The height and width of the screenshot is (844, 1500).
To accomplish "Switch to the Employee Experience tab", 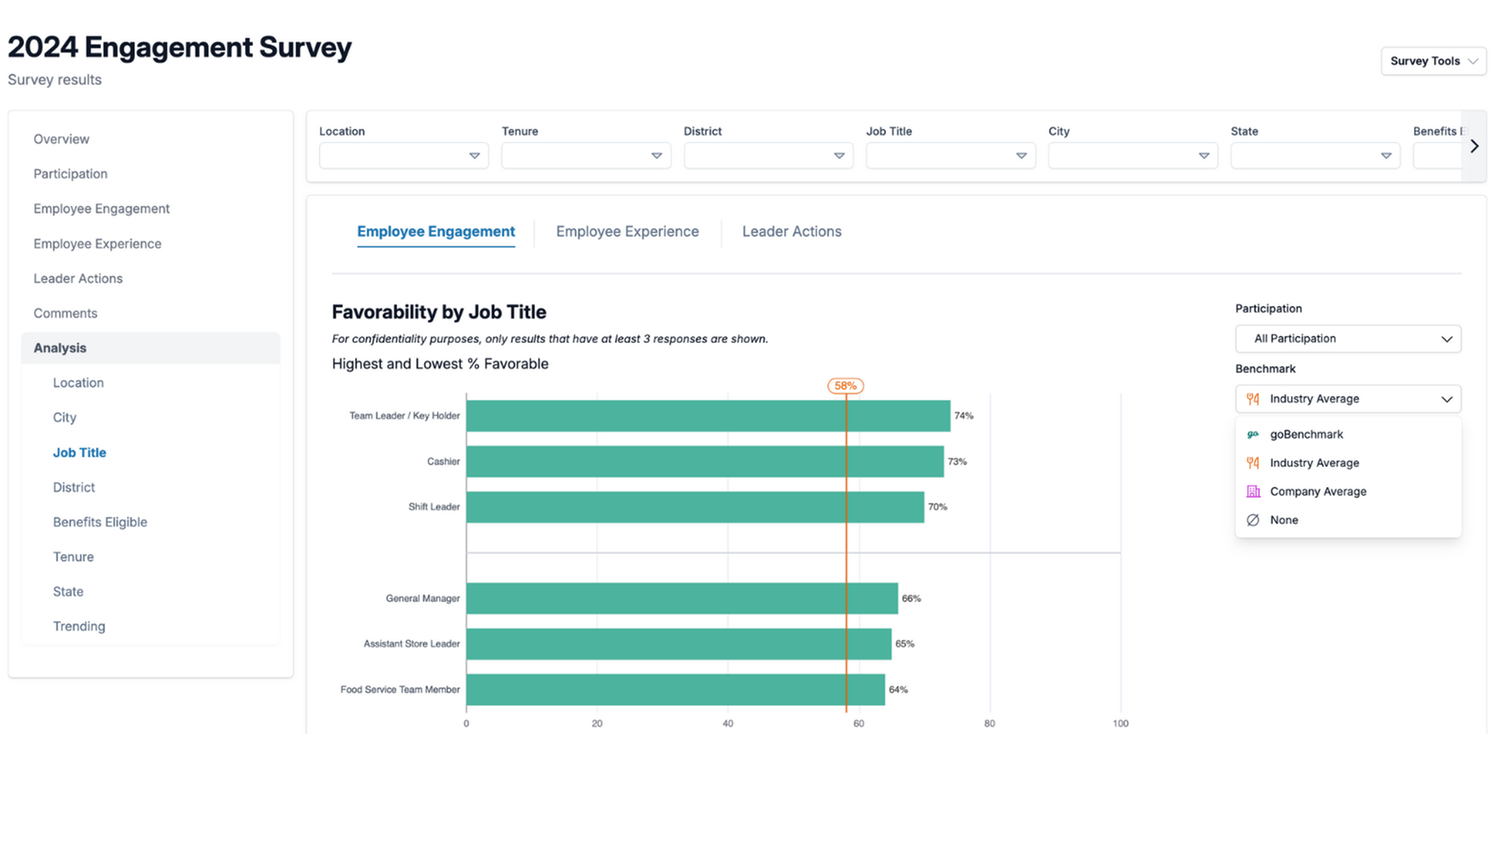I will [627, 231].
